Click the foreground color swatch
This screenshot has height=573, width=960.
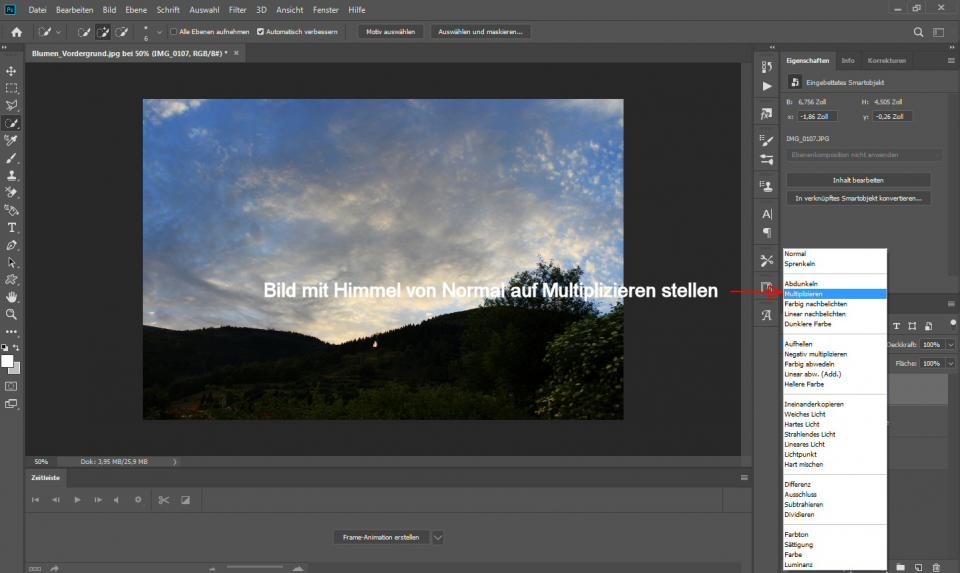pyautogui.click(x=8, y=361)
